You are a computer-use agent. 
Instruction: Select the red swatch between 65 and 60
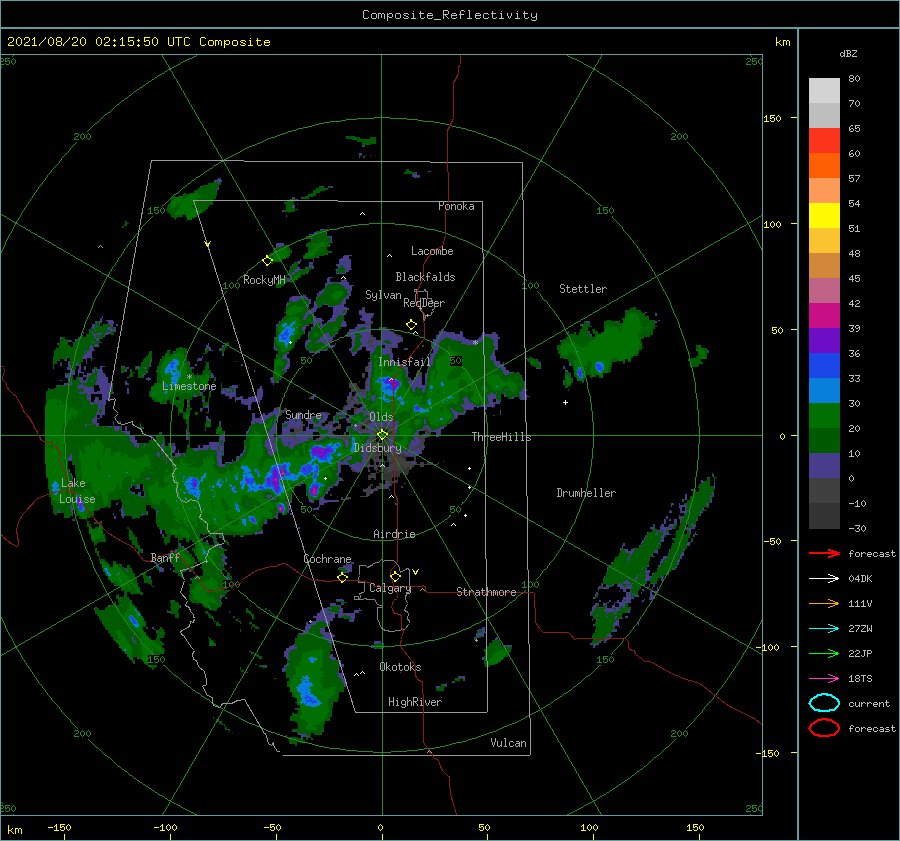824,140
